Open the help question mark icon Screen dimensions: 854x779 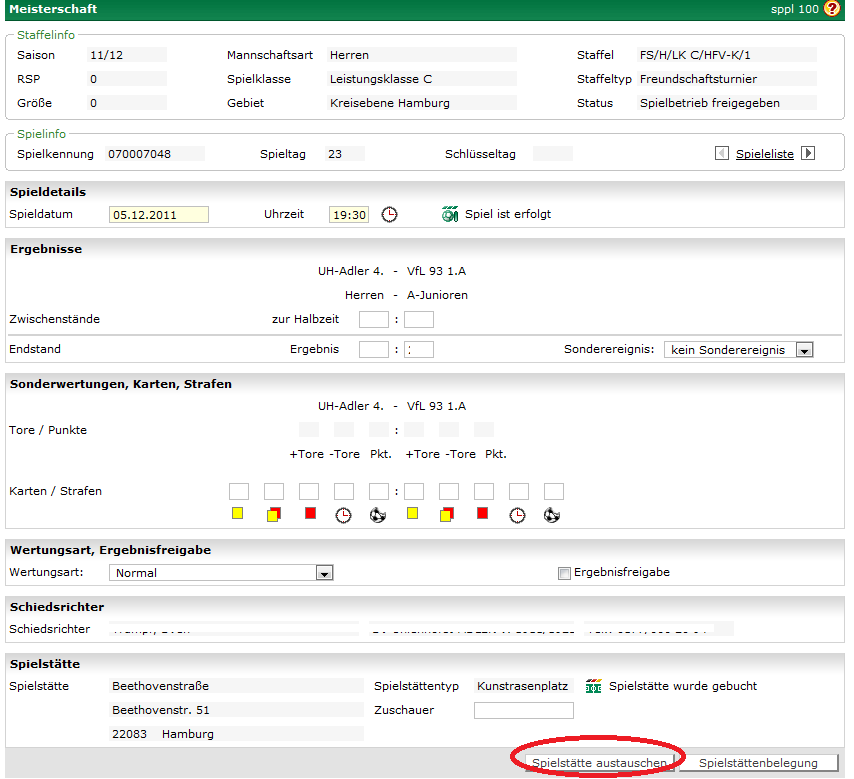tap(832, 9)
